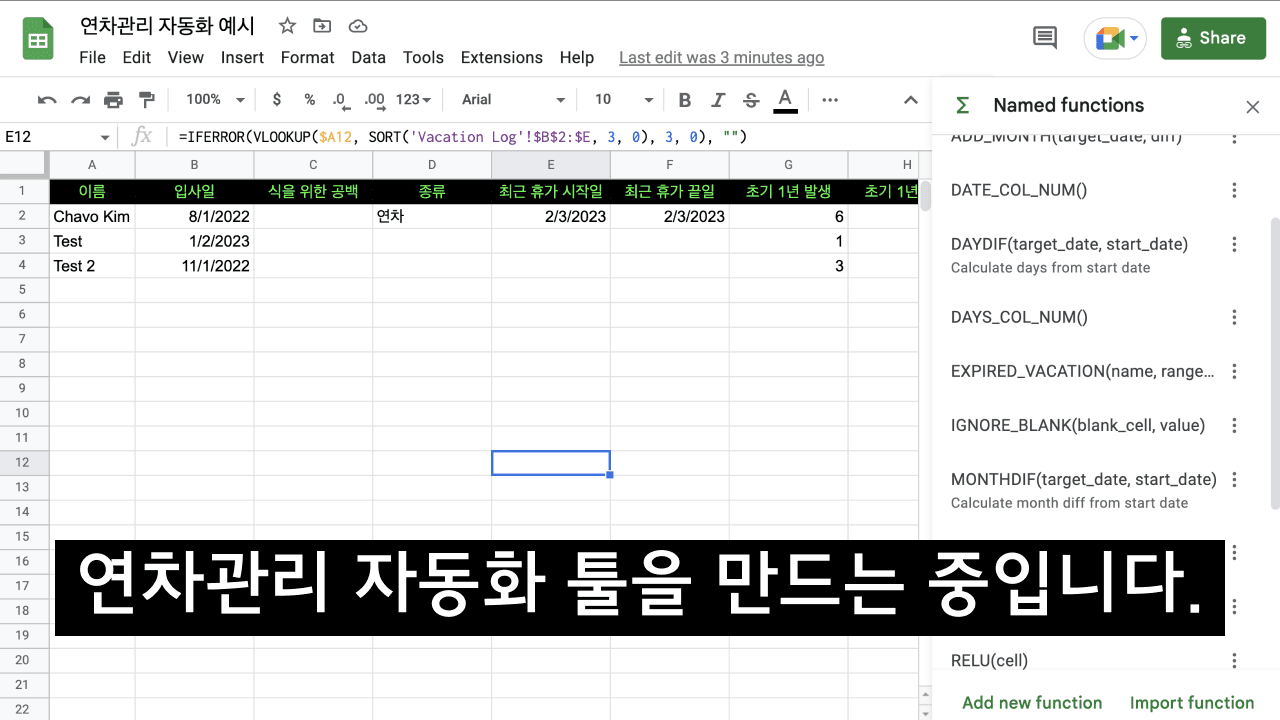The image size is (1280, 720).
Task: Open the Data menu
Action: click(368, 58)
